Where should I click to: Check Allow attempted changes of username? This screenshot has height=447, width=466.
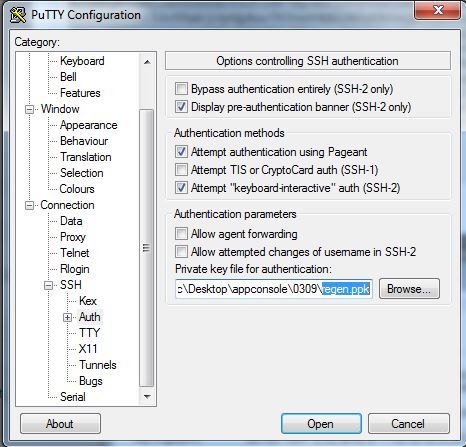coord(181,252)
